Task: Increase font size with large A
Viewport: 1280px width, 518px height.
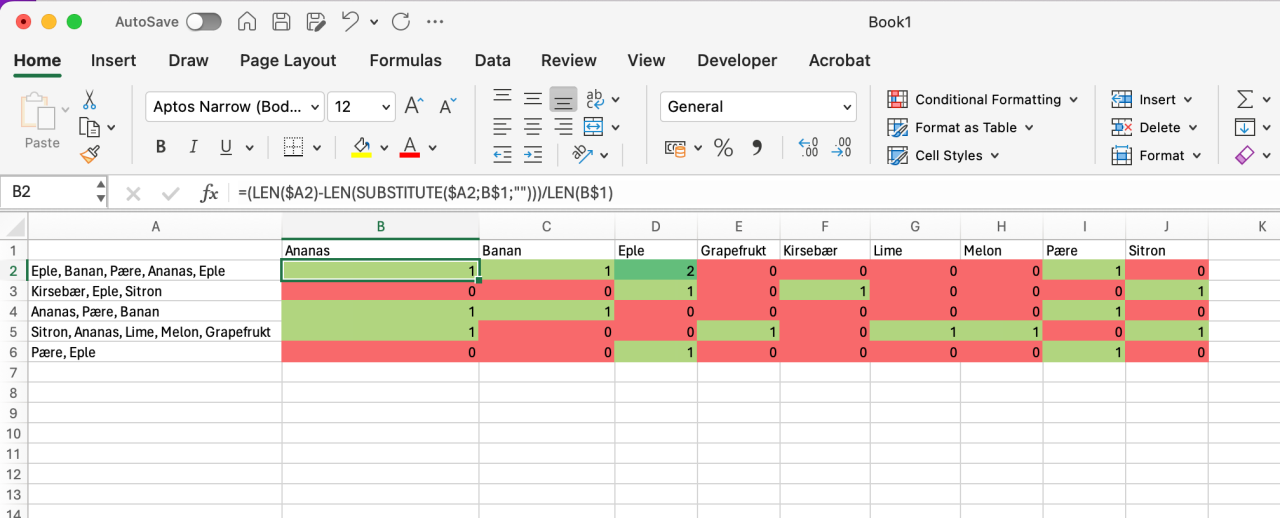Action: pos(413,106)
